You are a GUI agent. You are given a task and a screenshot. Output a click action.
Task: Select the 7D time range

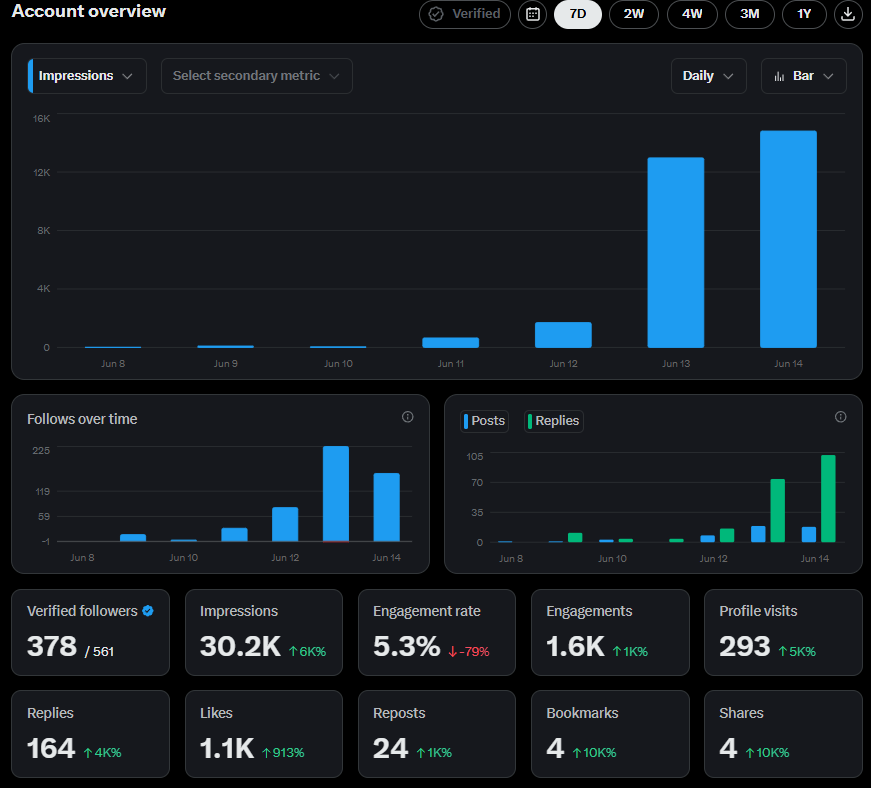(578, 14)
